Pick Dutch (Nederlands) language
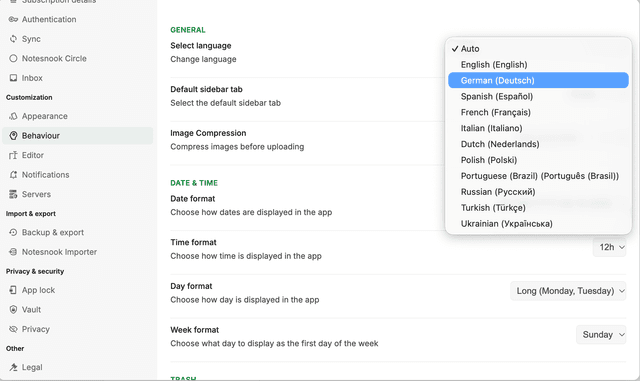Screen dimensions: 640x381 538,144
